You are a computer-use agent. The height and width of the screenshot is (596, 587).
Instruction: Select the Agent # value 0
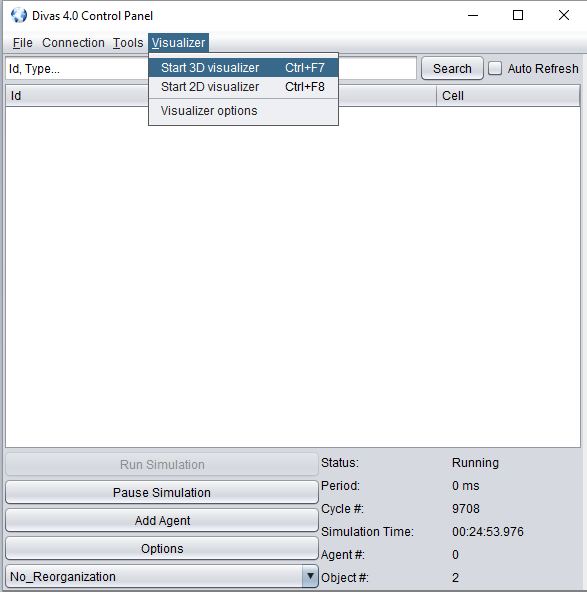455,555
